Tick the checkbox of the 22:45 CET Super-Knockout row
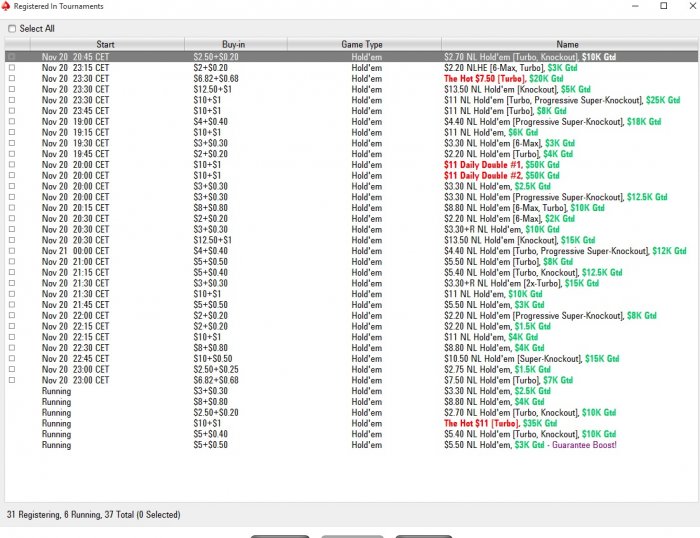Screen dimensions: 700x538 click(12, 358)
